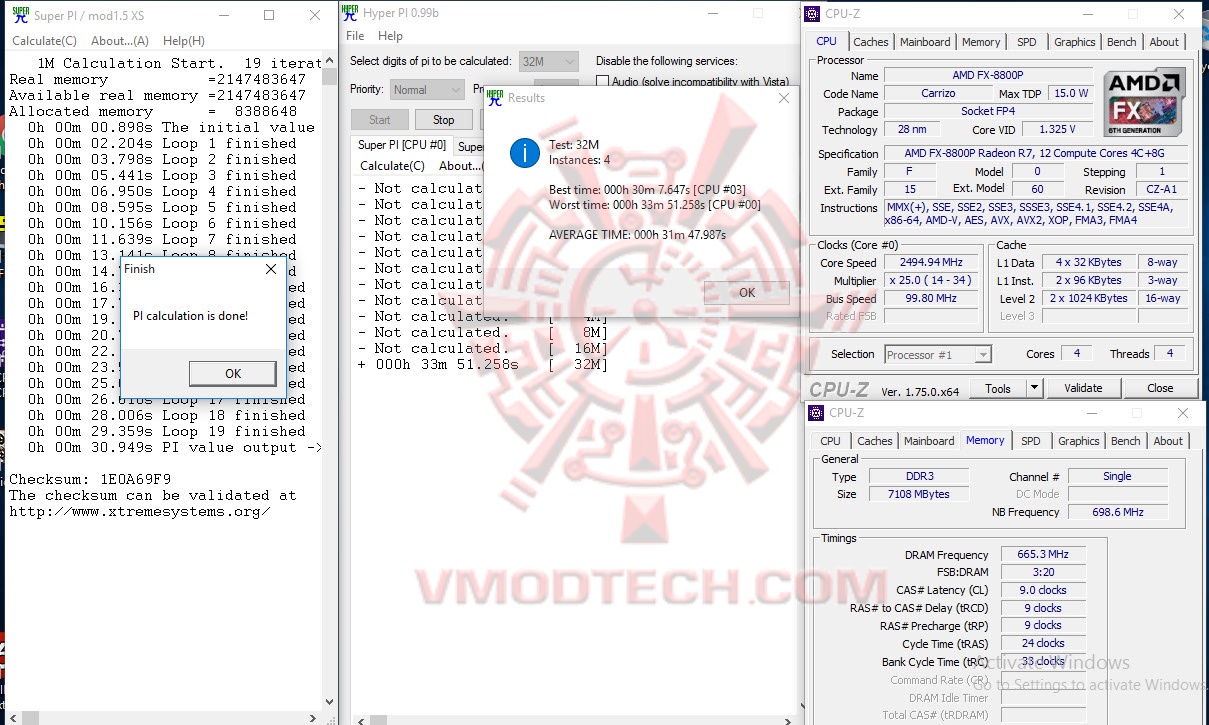Click the Name field AMD FX-8800P
This screenshot has width=1209, height=725.
[990, 76]
